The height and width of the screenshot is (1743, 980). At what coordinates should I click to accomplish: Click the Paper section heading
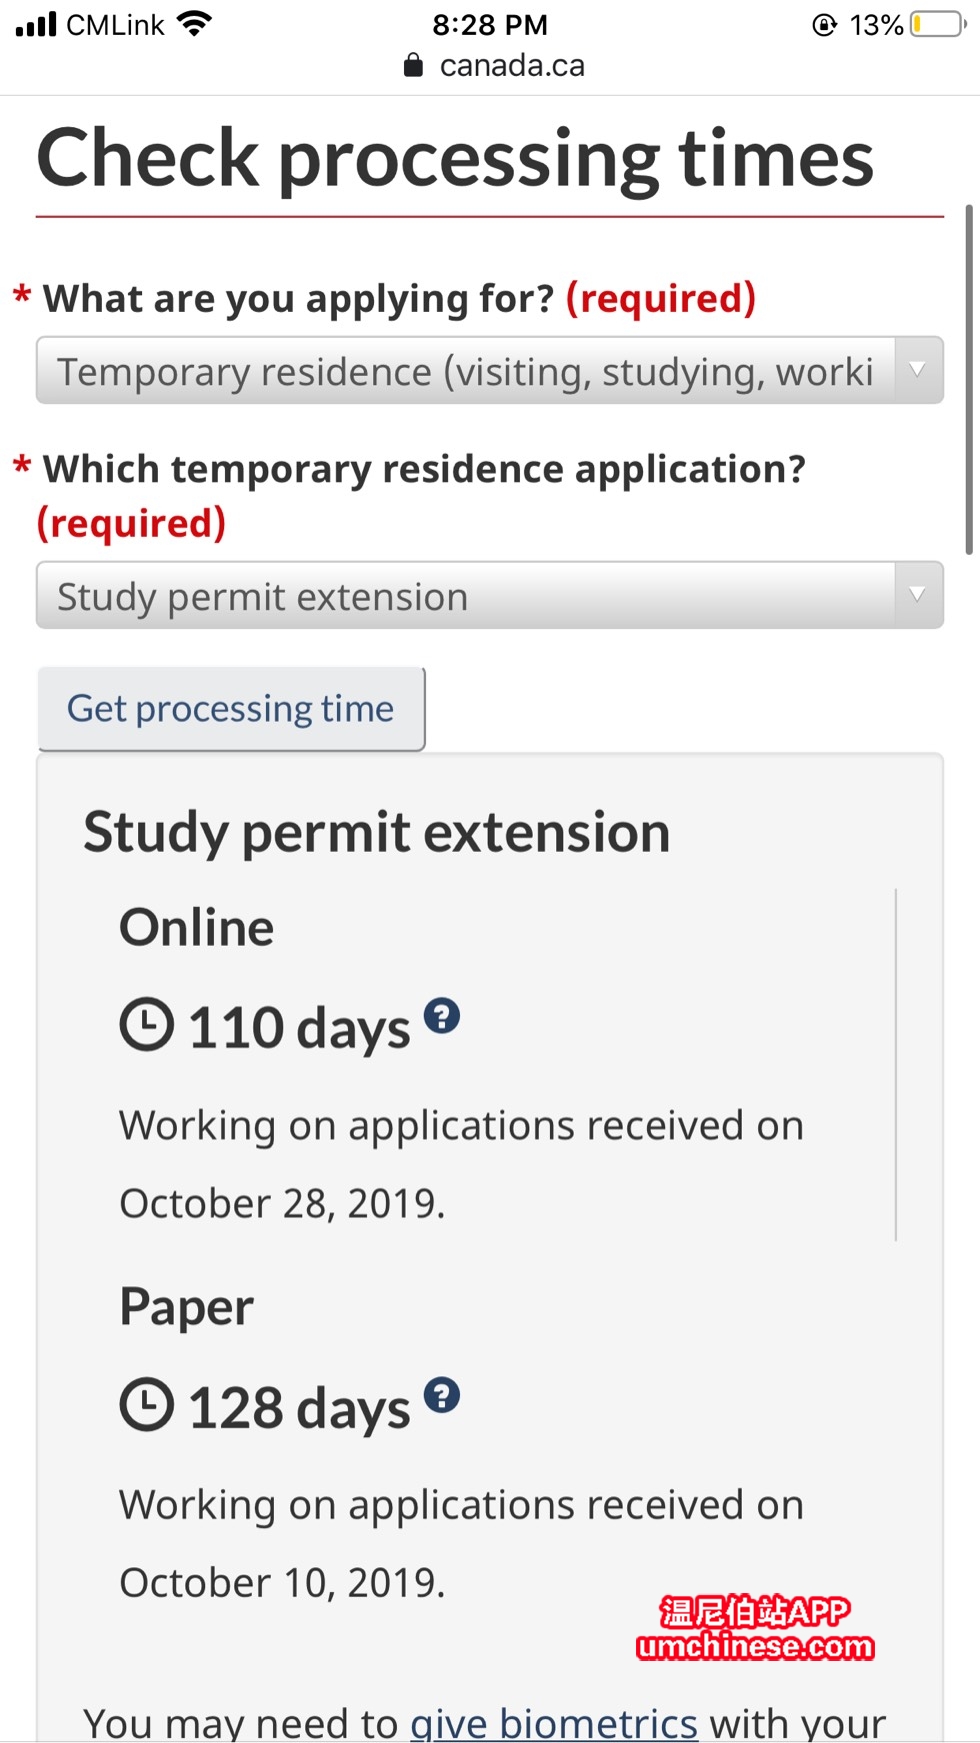[x=187, y=1306]
